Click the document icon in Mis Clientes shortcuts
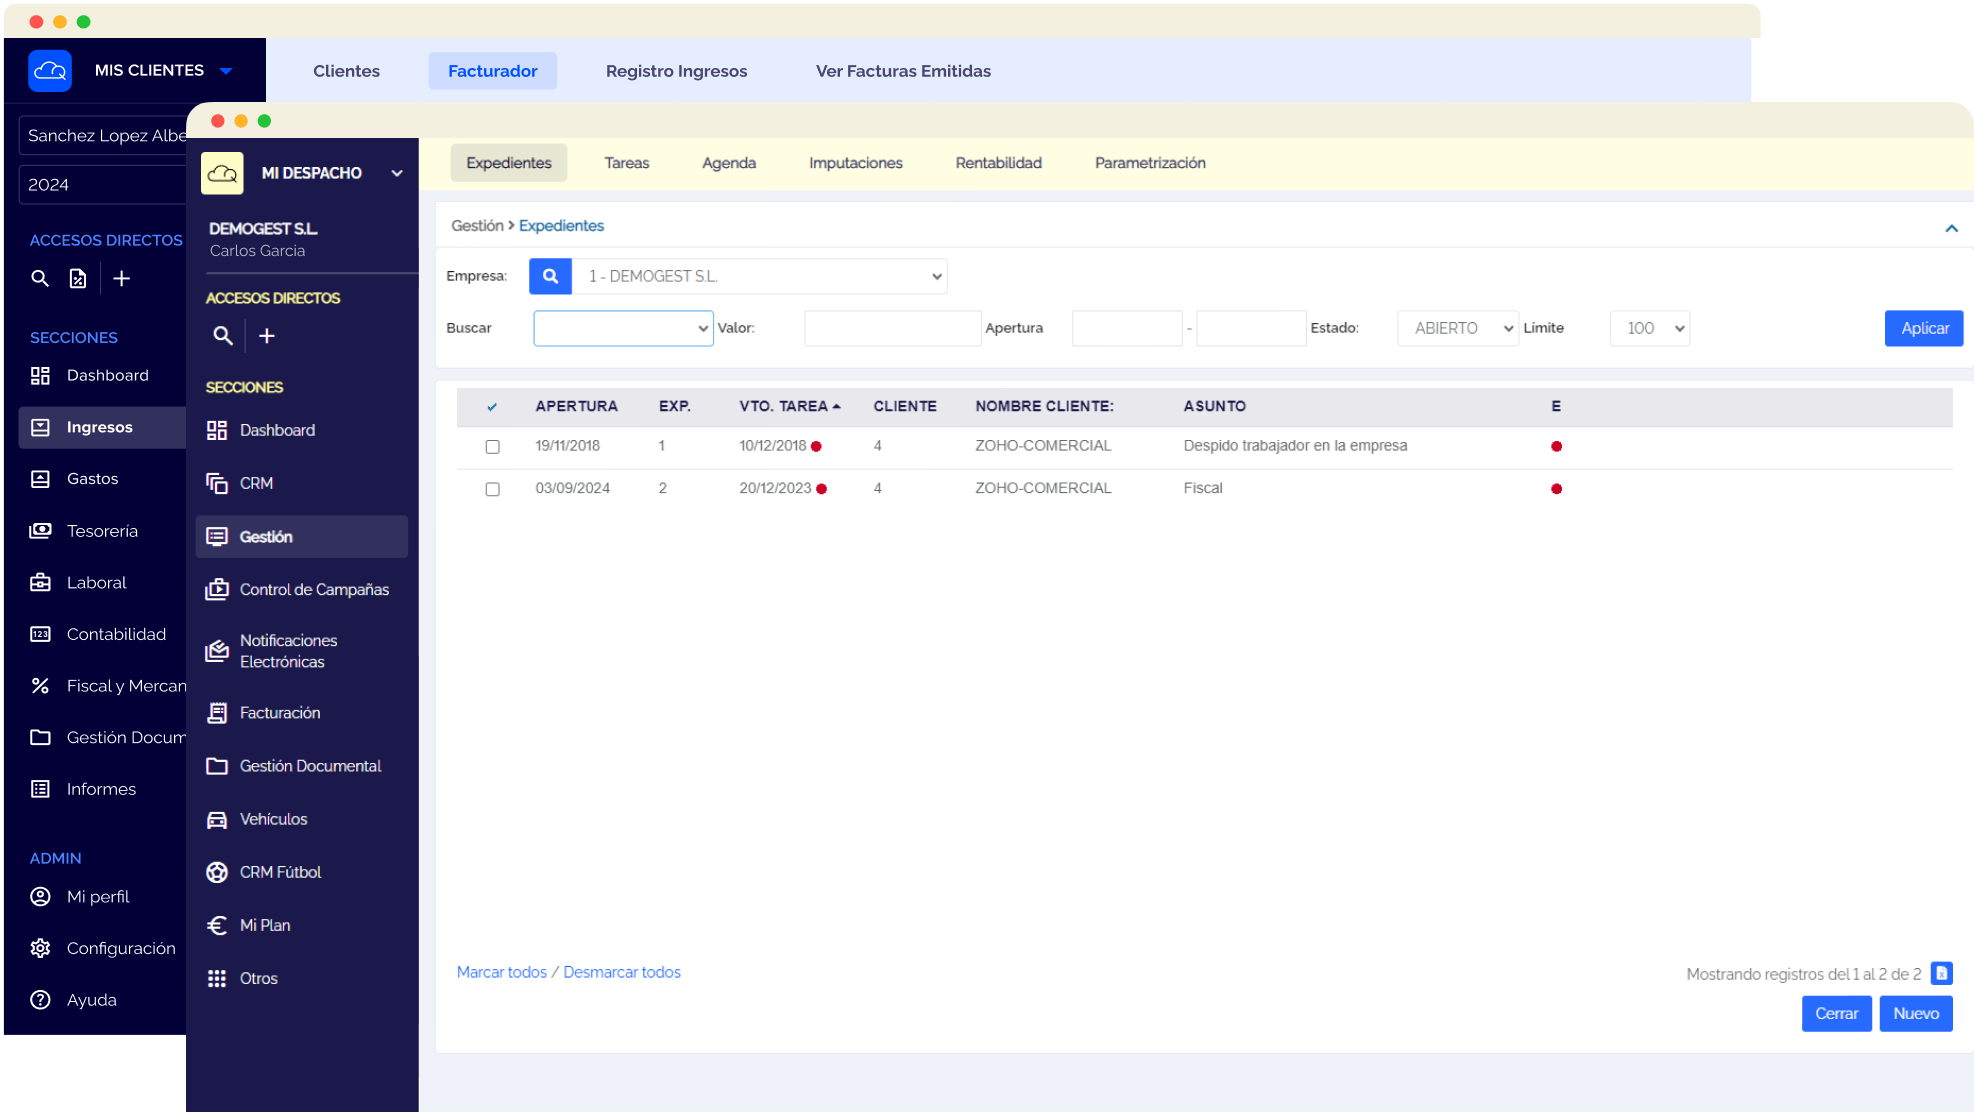1974x1112 pixels. (x=78, y=278)
